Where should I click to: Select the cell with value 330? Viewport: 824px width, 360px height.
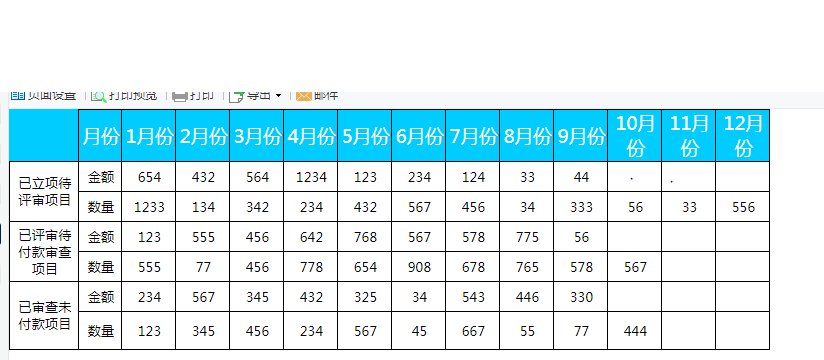[x=581, y=297]
